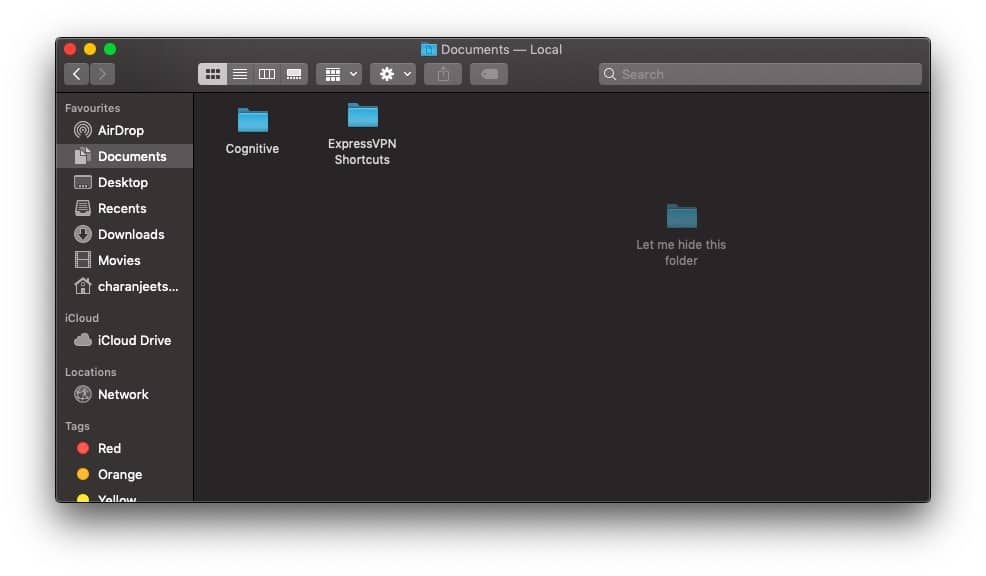986x576 pixels.
Task: Select the Cognitive folder
Action: coord(253,120)
